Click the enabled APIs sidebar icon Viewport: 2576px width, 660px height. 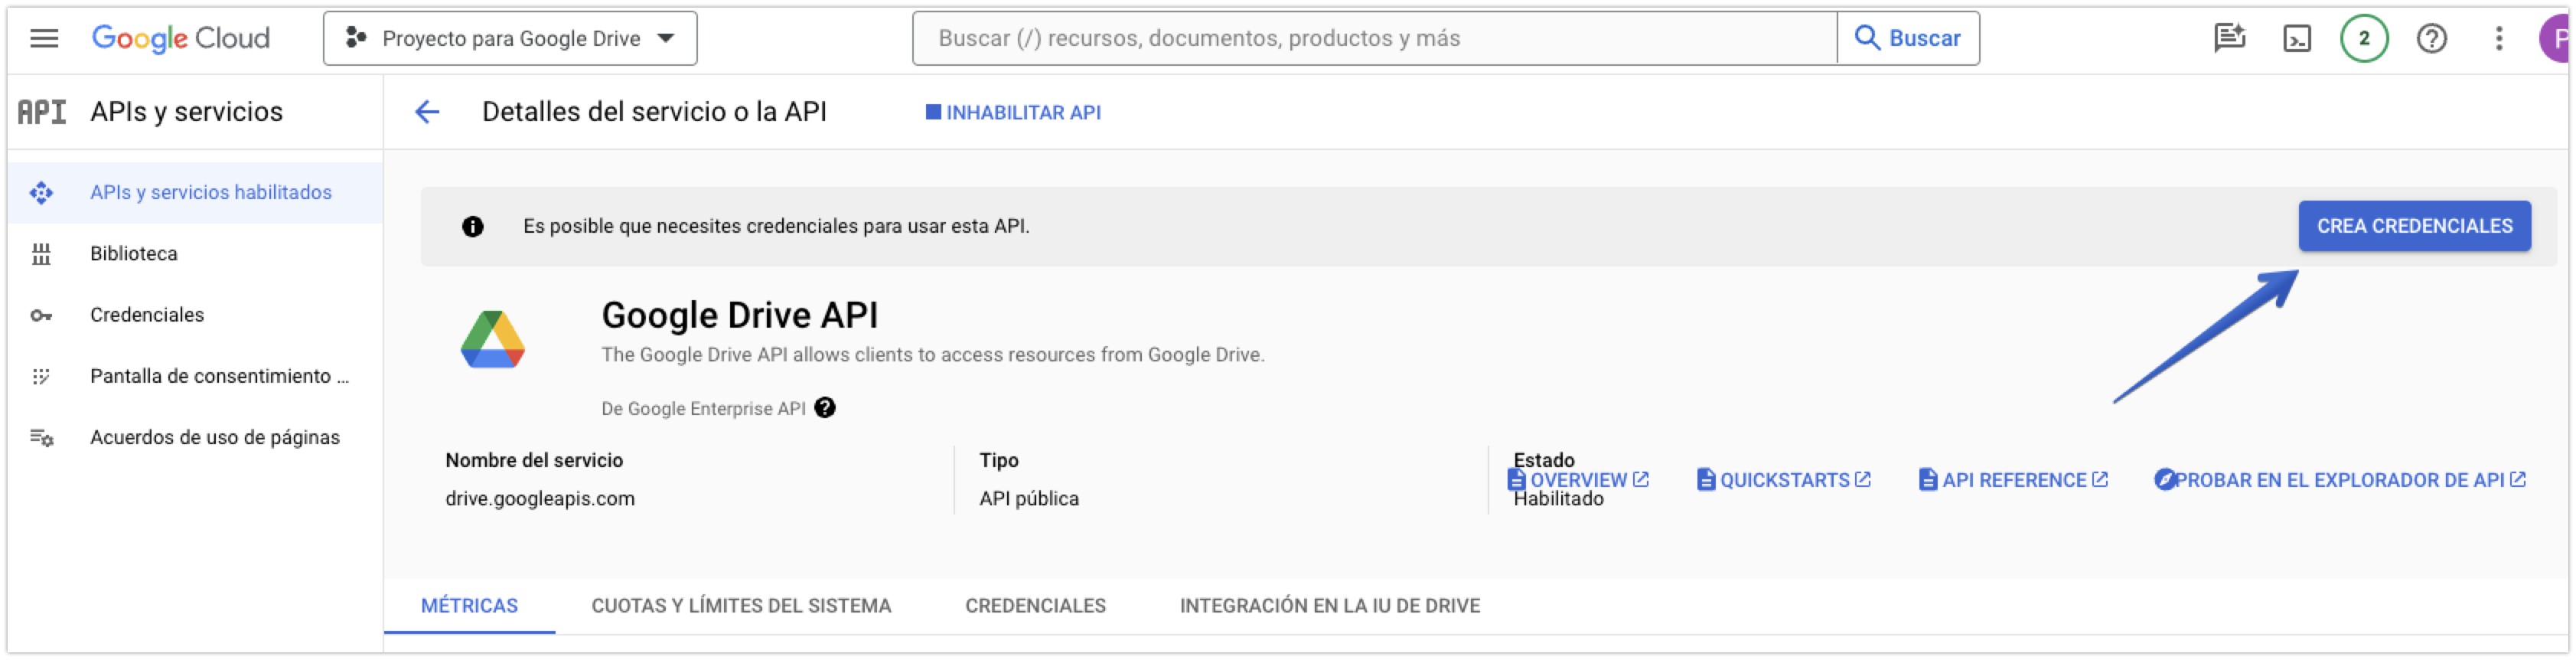click(x=41, y=193)
